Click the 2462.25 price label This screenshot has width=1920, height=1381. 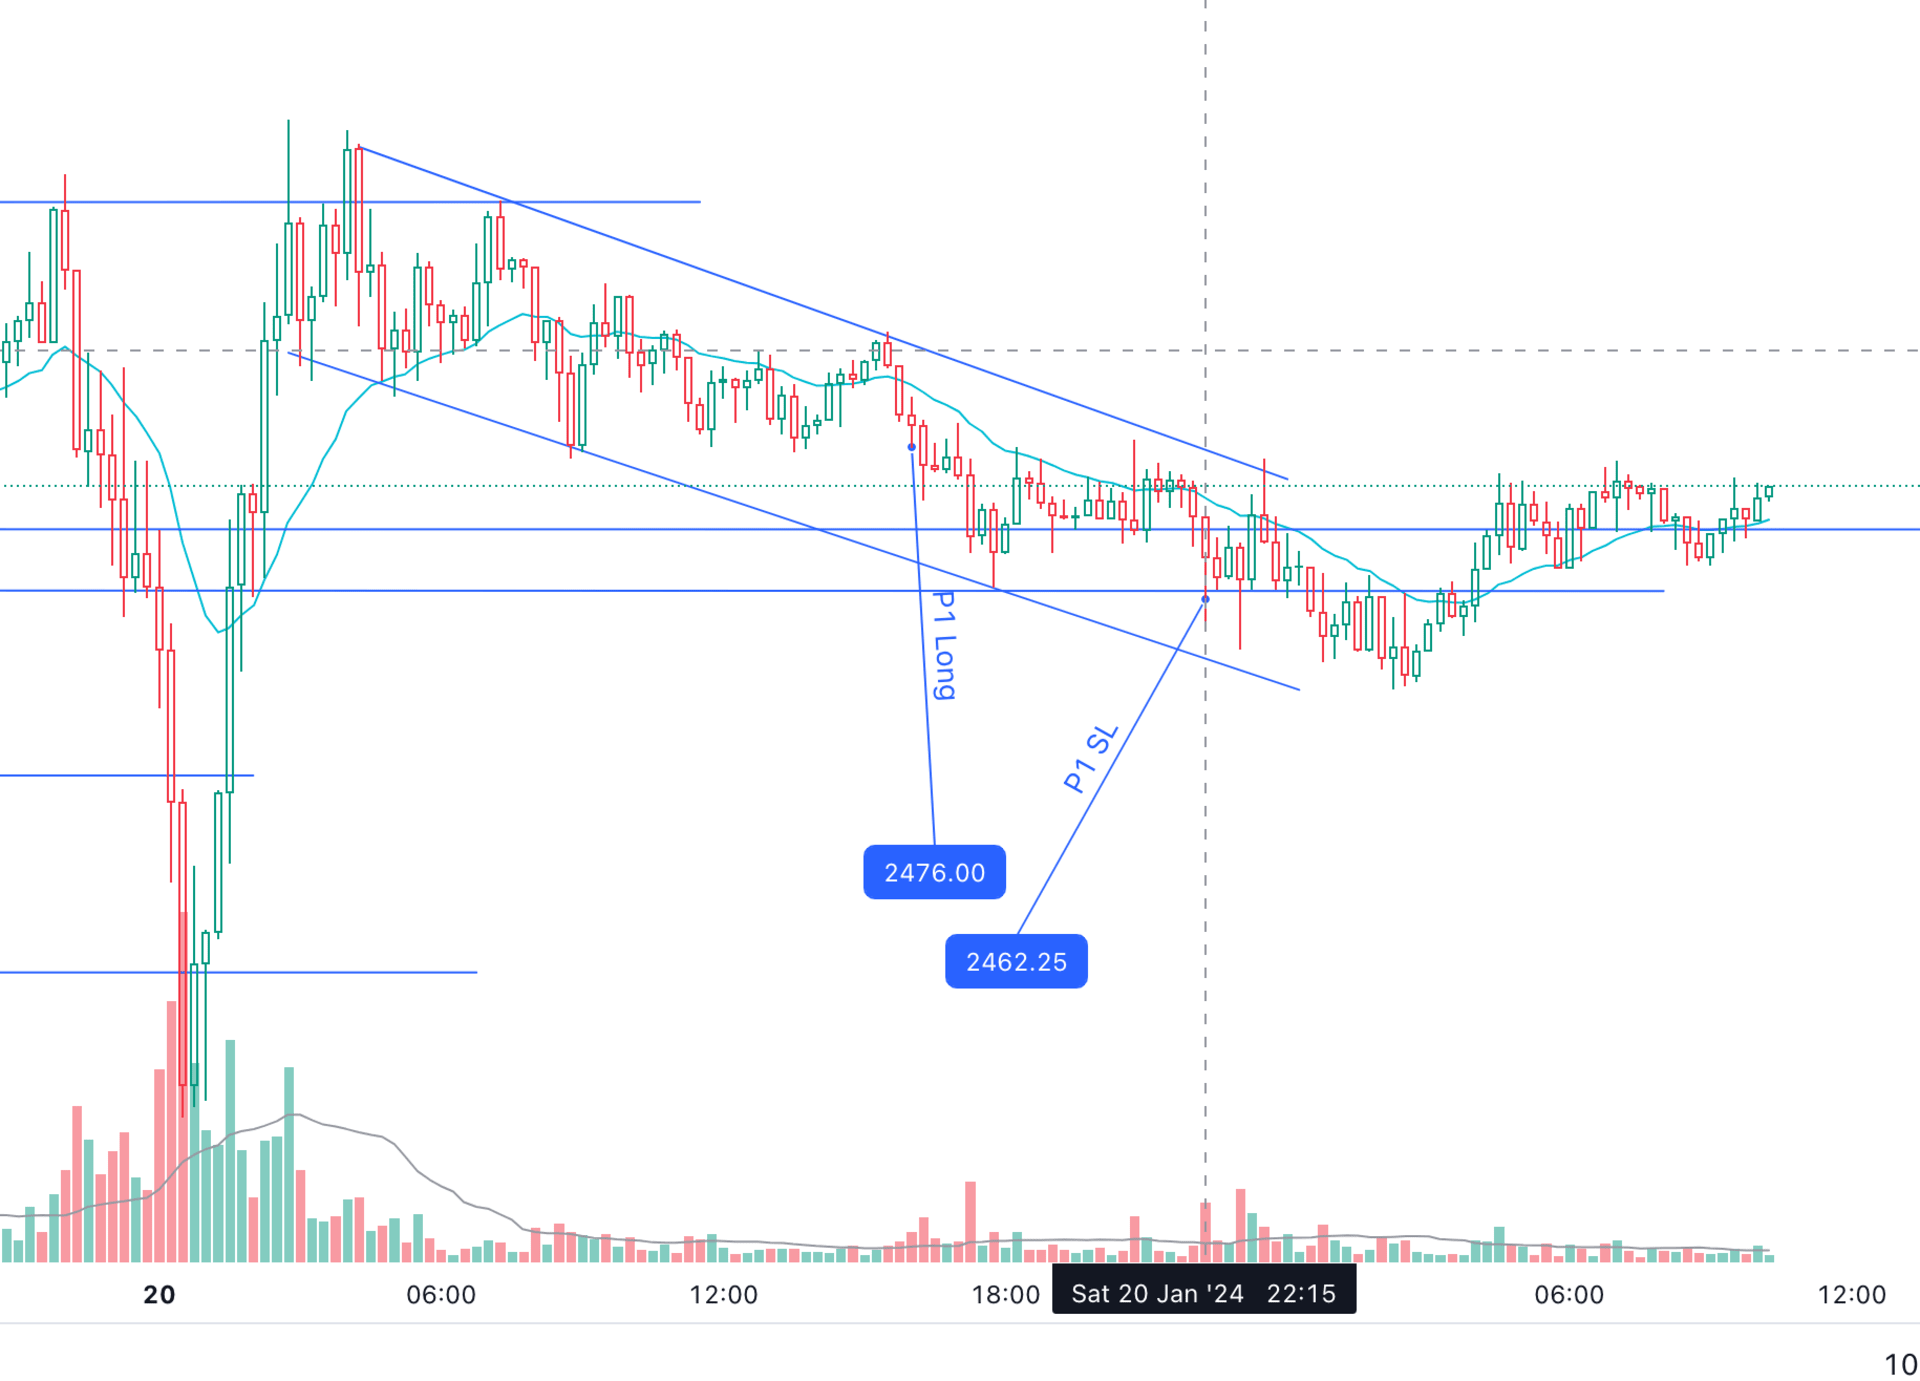[x=1016, y=961]
